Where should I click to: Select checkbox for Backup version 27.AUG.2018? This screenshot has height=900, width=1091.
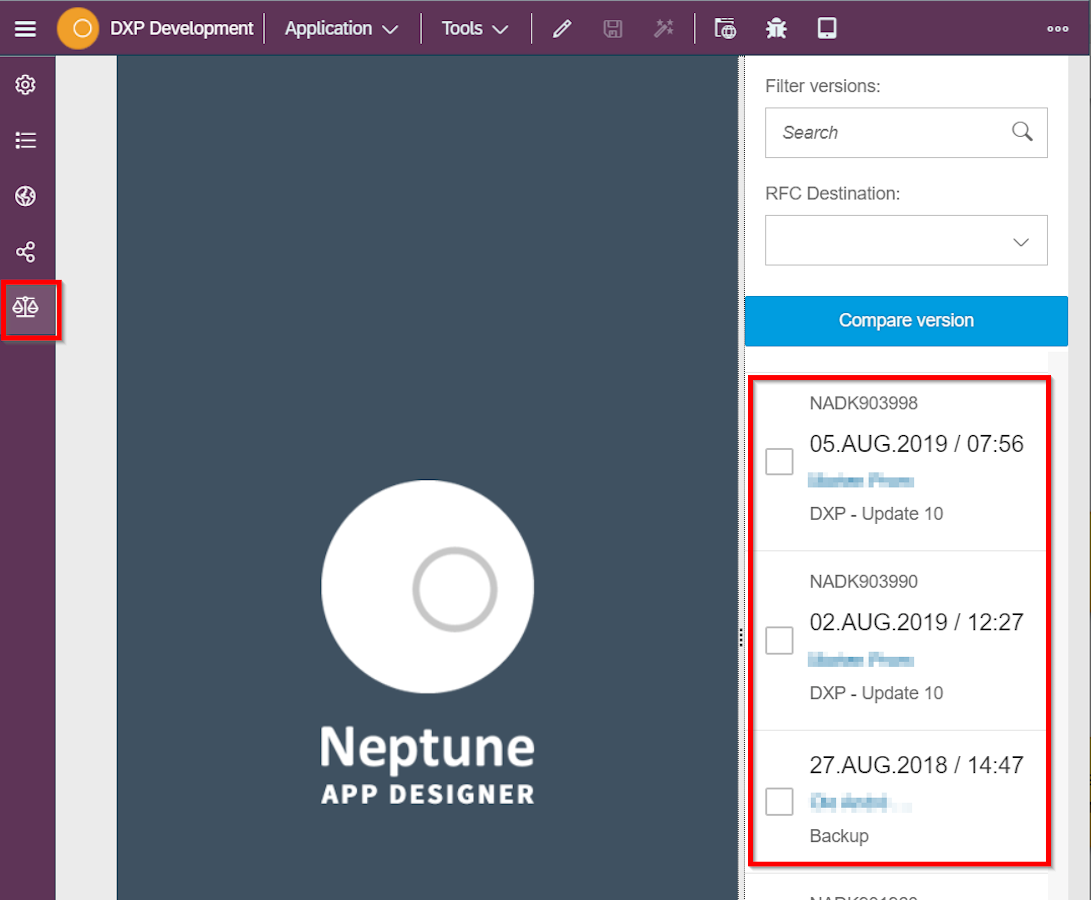(779, 802)
